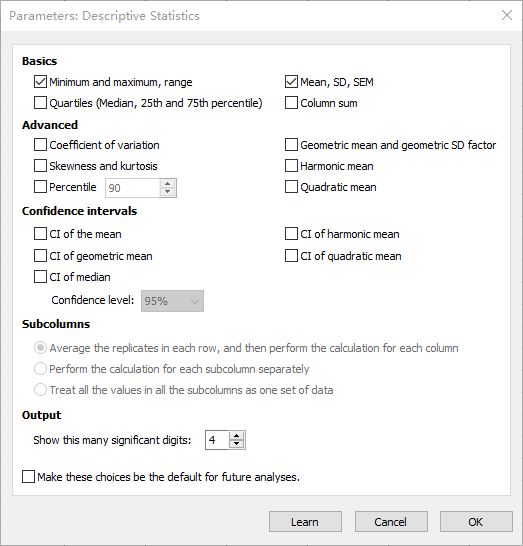Open the Confidence level 95% dropdown
The image size is (523, 546).
tap(172, 301)
